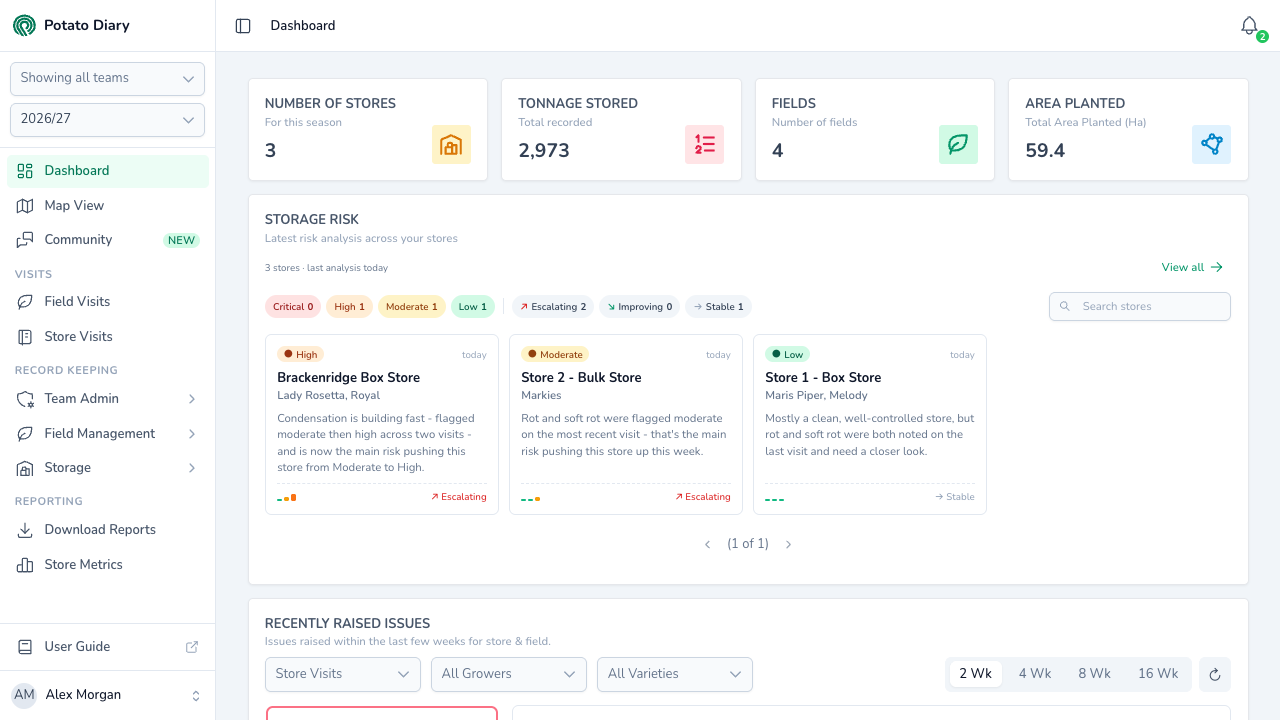Click the Potato Diary logo icon
1280x720 pixels.
click(x=24, y=25)
